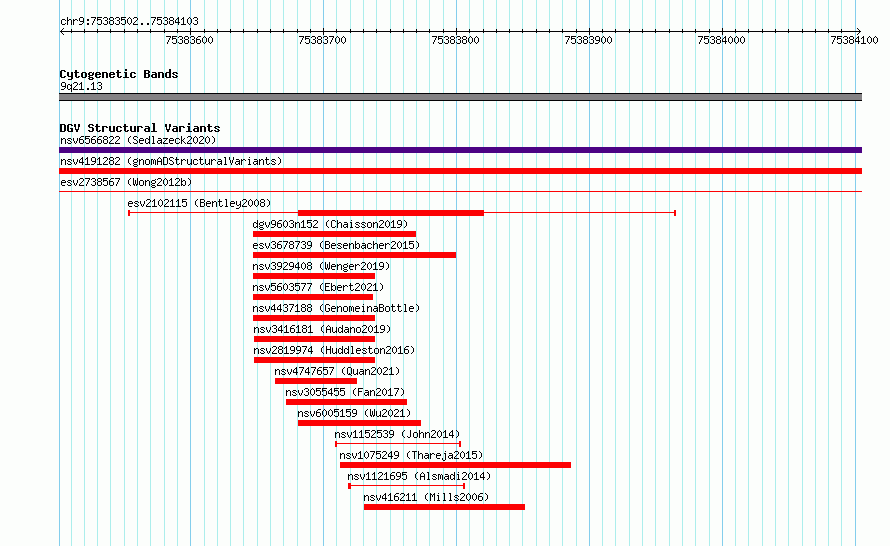Select the nsv6005159 variant bar
The height and width of the screenshot is (546, 890).
point(359,423)
